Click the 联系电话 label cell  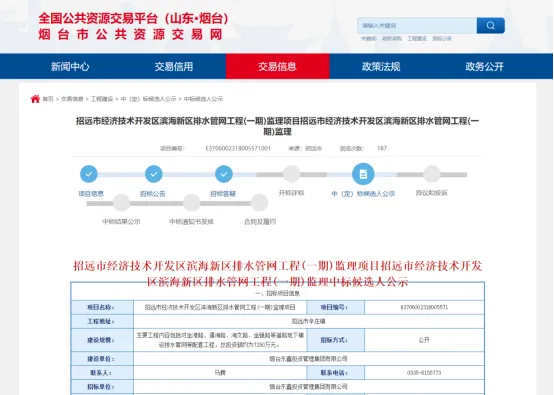pos(336,373)
